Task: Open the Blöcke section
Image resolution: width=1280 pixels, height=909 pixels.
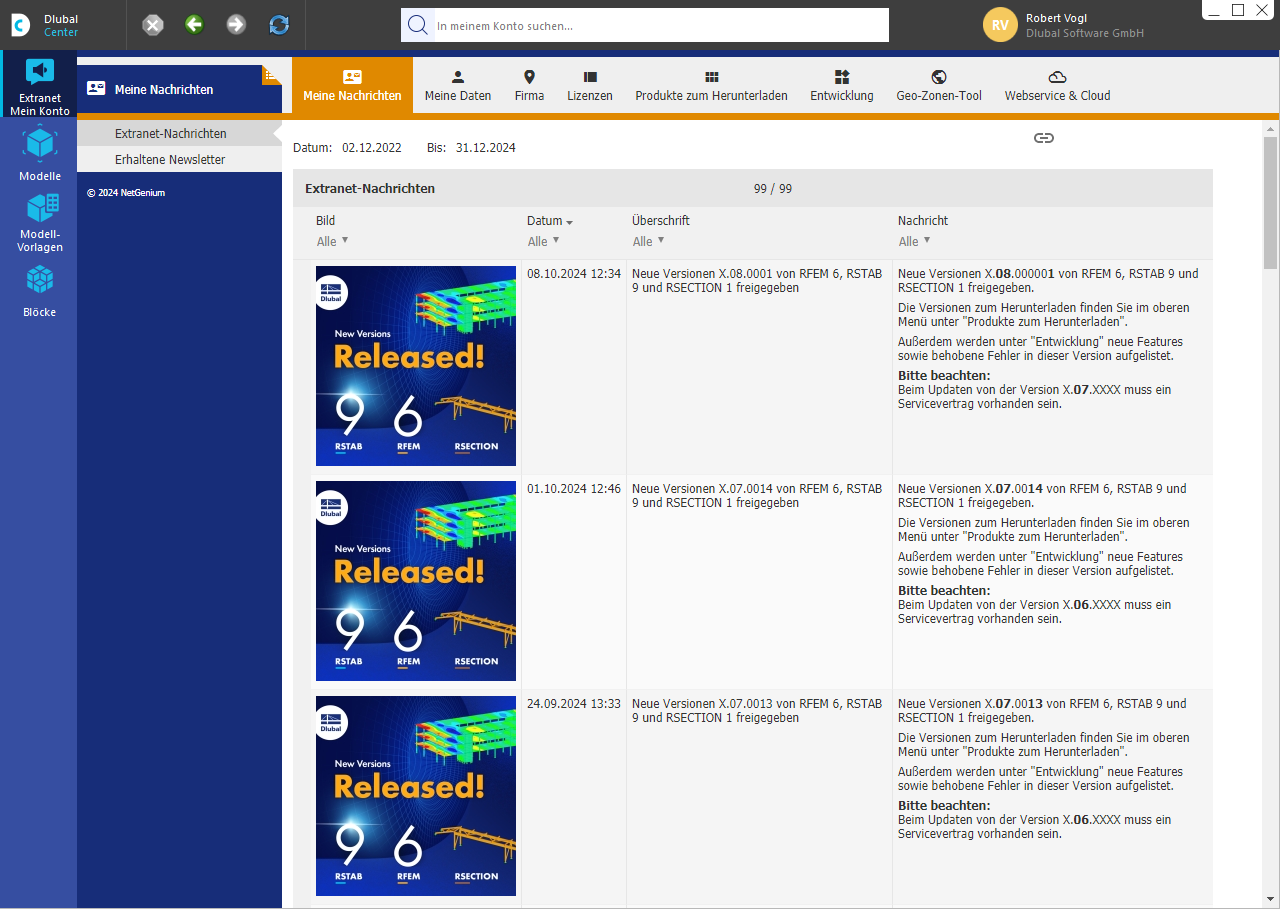Action: point(39,292)
